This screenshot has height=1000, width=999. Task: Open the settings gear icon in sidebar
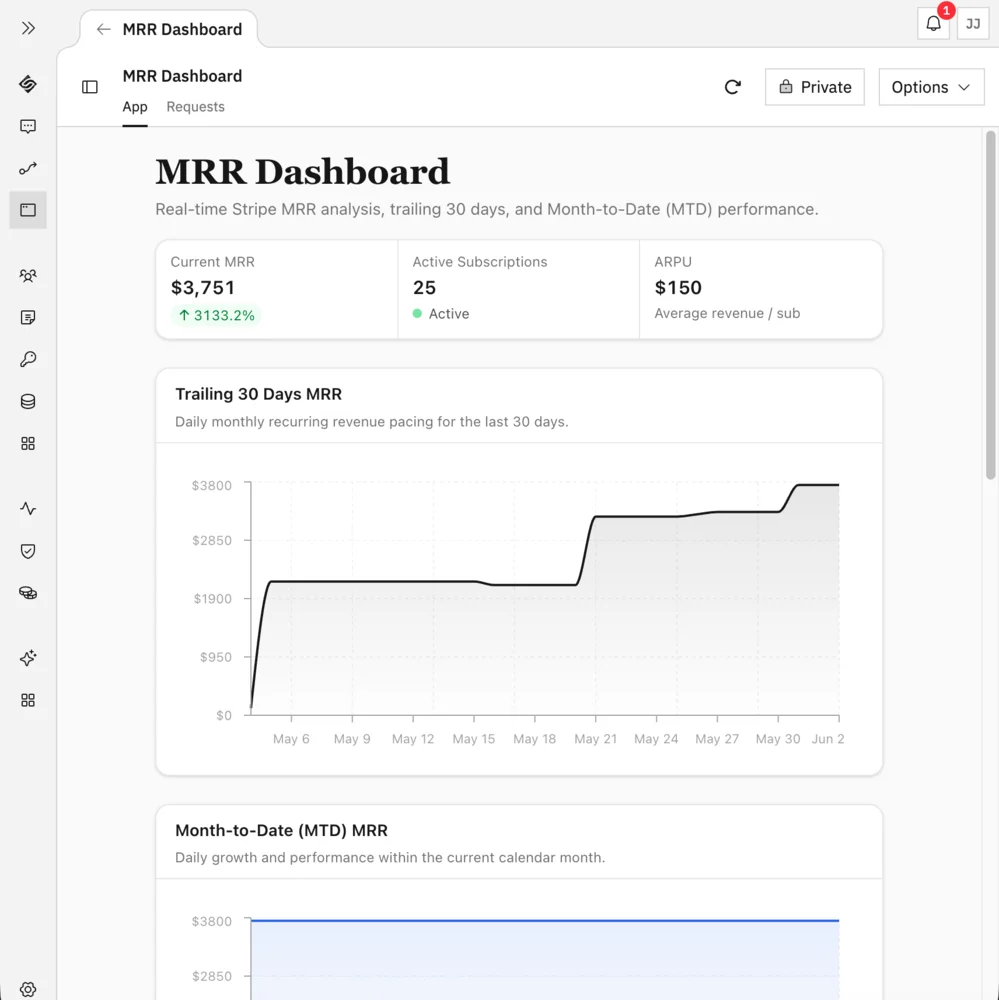pos(28,989)
